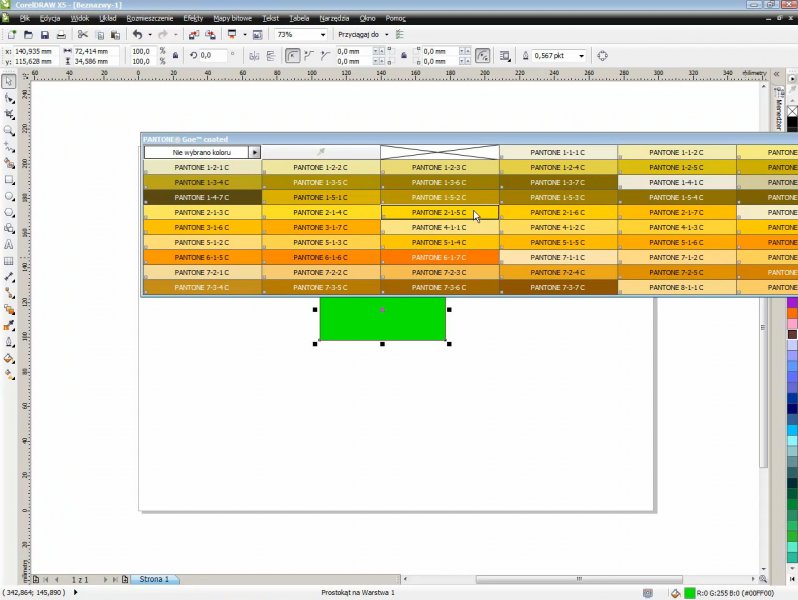This screenshot has height=600, width=798.
Task: Open the Plik menu
Action: click(24, 18)
